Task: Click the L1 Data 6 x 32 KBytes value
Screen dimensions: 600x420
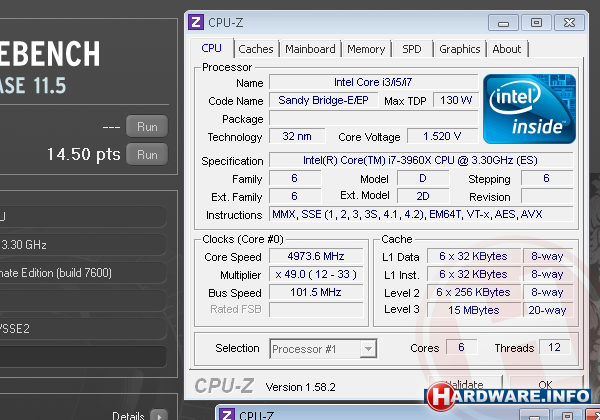Action: (x=474, y=256)
